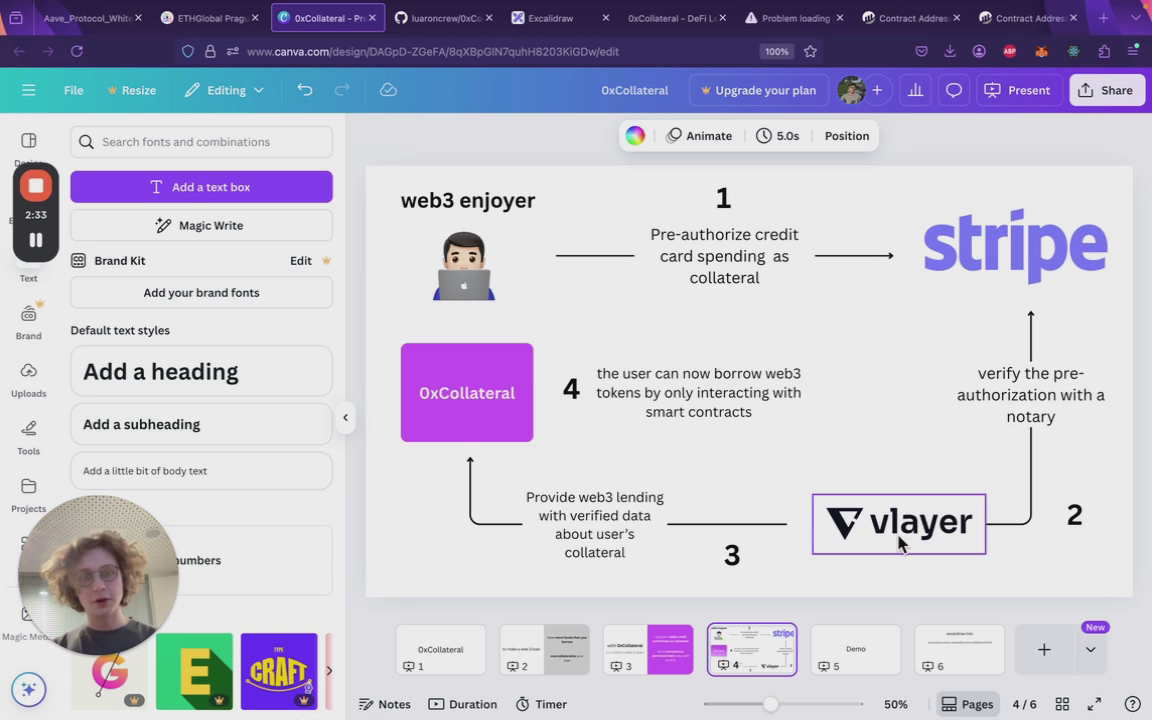The width and height of the screenshot is (1152, 720).
Task: Open the MetaMask fox extension icon
Action: [x=1041, y=51]
